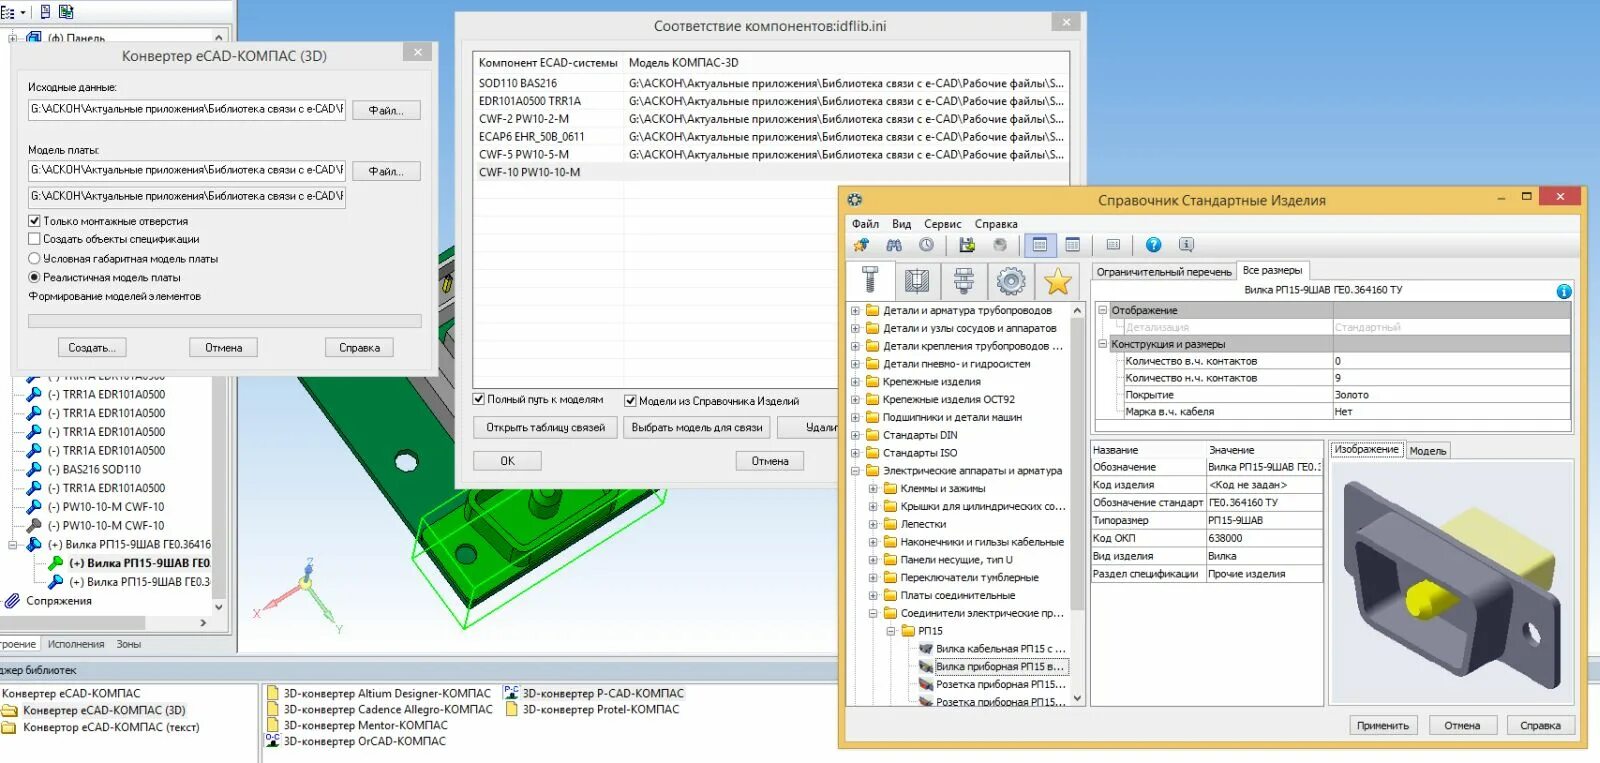Click Открыть таблицу связей button
Viewport: 1600px width, 763px height.
pyautogui.click(x=546, y=427)
